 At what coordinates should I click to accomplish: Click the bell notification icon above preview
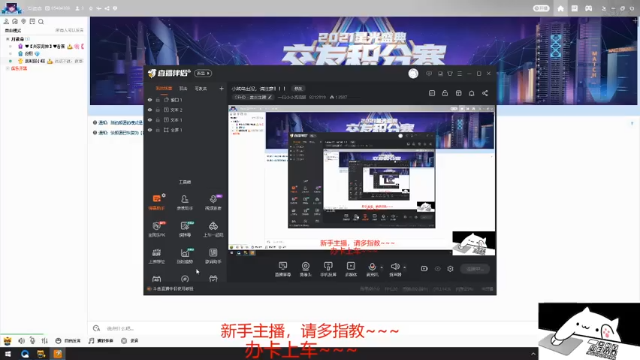pyautogui.click(x=471, y=93)
